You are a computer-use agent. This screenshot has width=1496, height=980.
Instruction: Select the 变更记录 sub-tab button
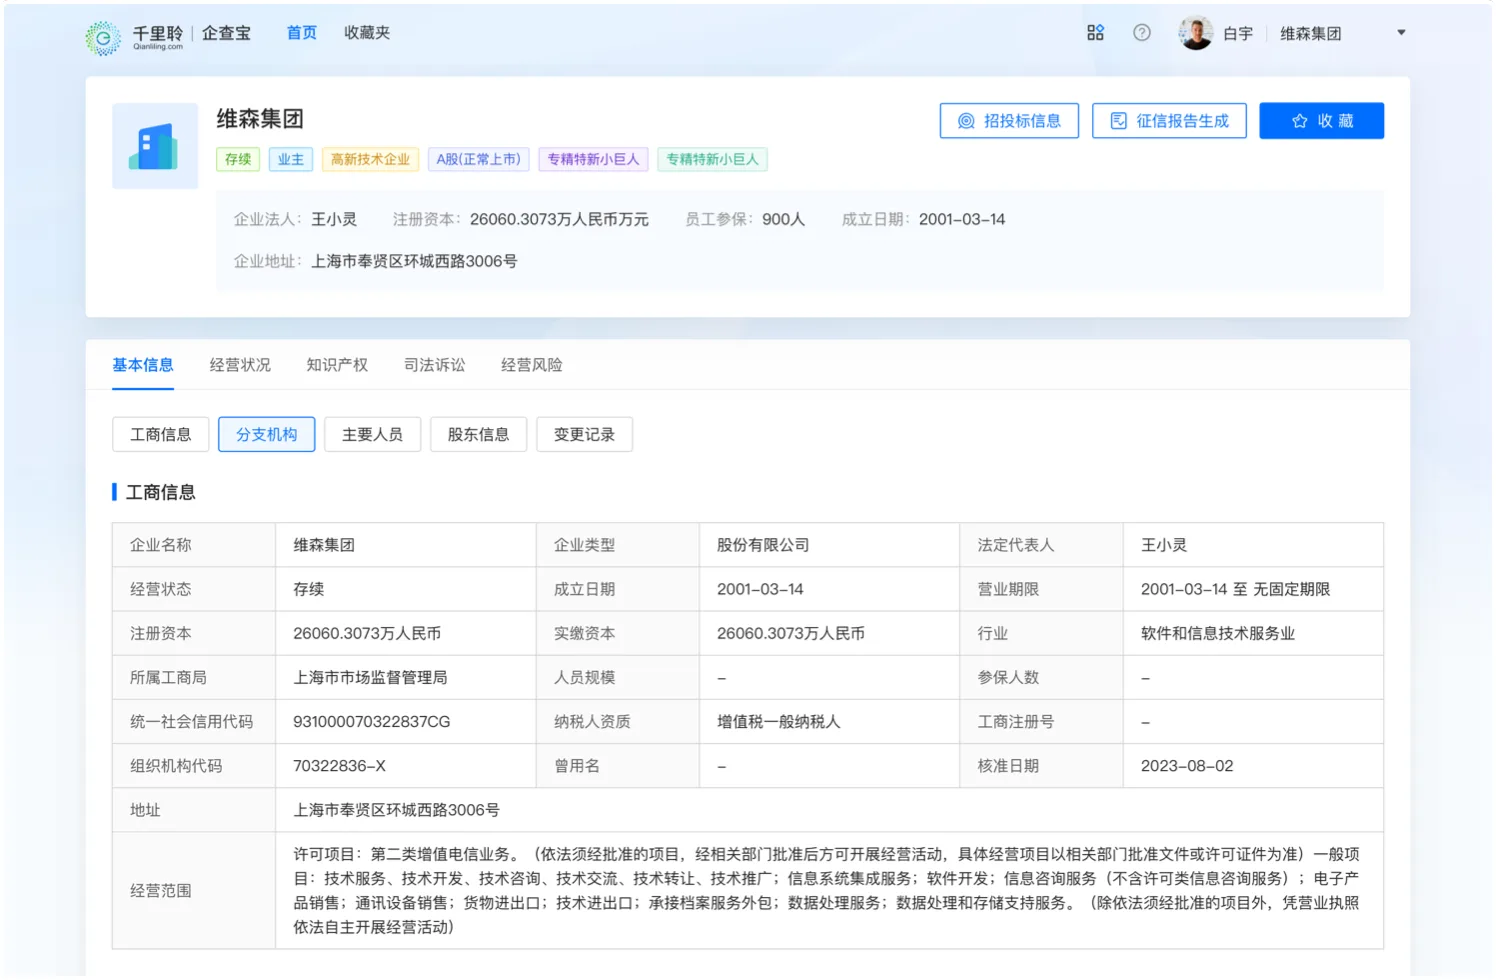(584, 434)
